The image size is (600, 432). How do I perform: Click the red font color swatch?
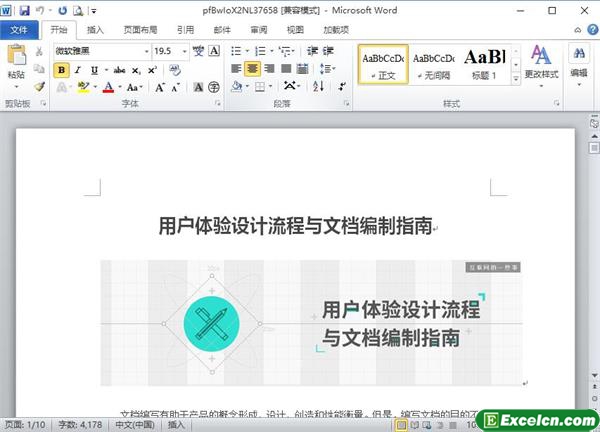point(108,88)
